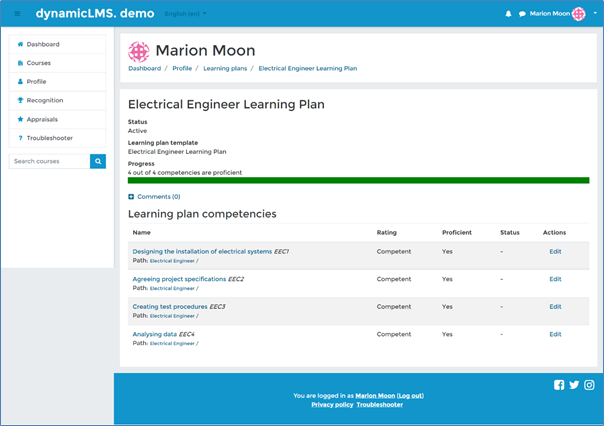Screen dimensions: 604x426
Task: Open the English (en) language dropdown
Action: click(x=185, y=14)
